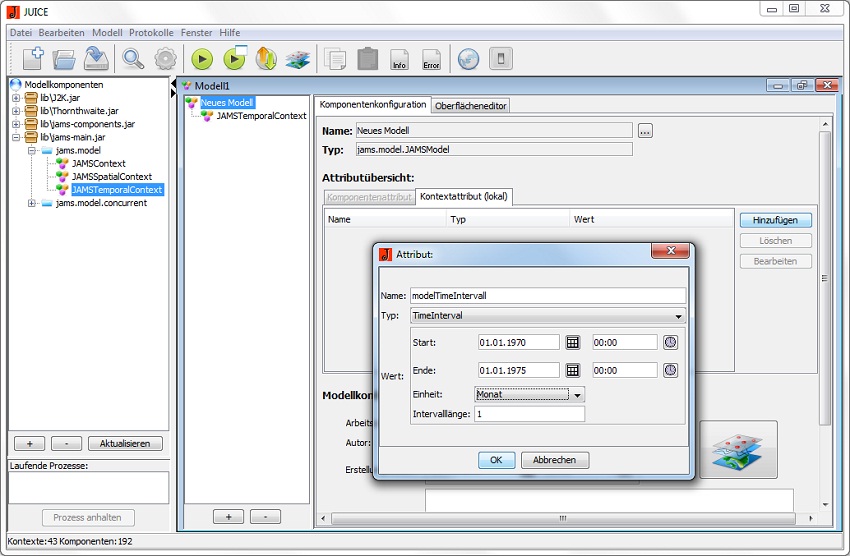Click the magnifying glass search icon
The image size is (850, 556).
[x=133, y=59]
